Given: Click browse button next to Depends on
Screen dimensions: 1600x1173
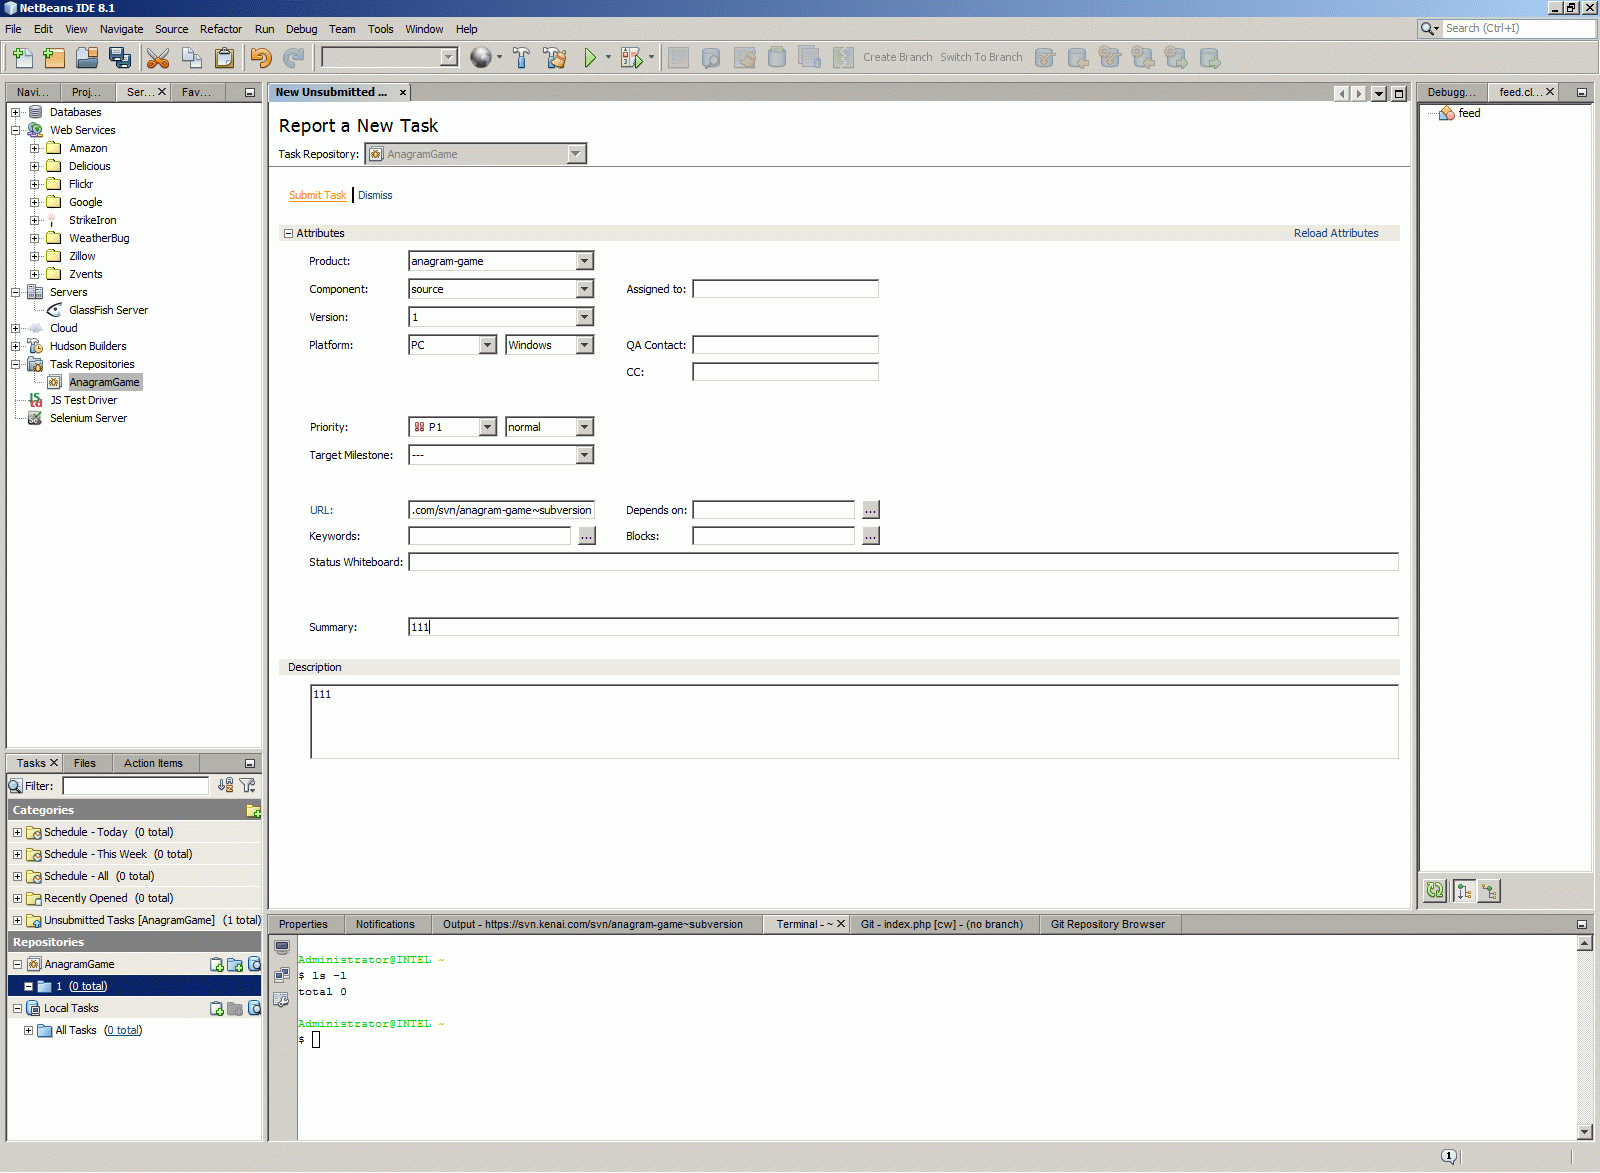Looking at the screenshot, I should click(x=871, y=510).
